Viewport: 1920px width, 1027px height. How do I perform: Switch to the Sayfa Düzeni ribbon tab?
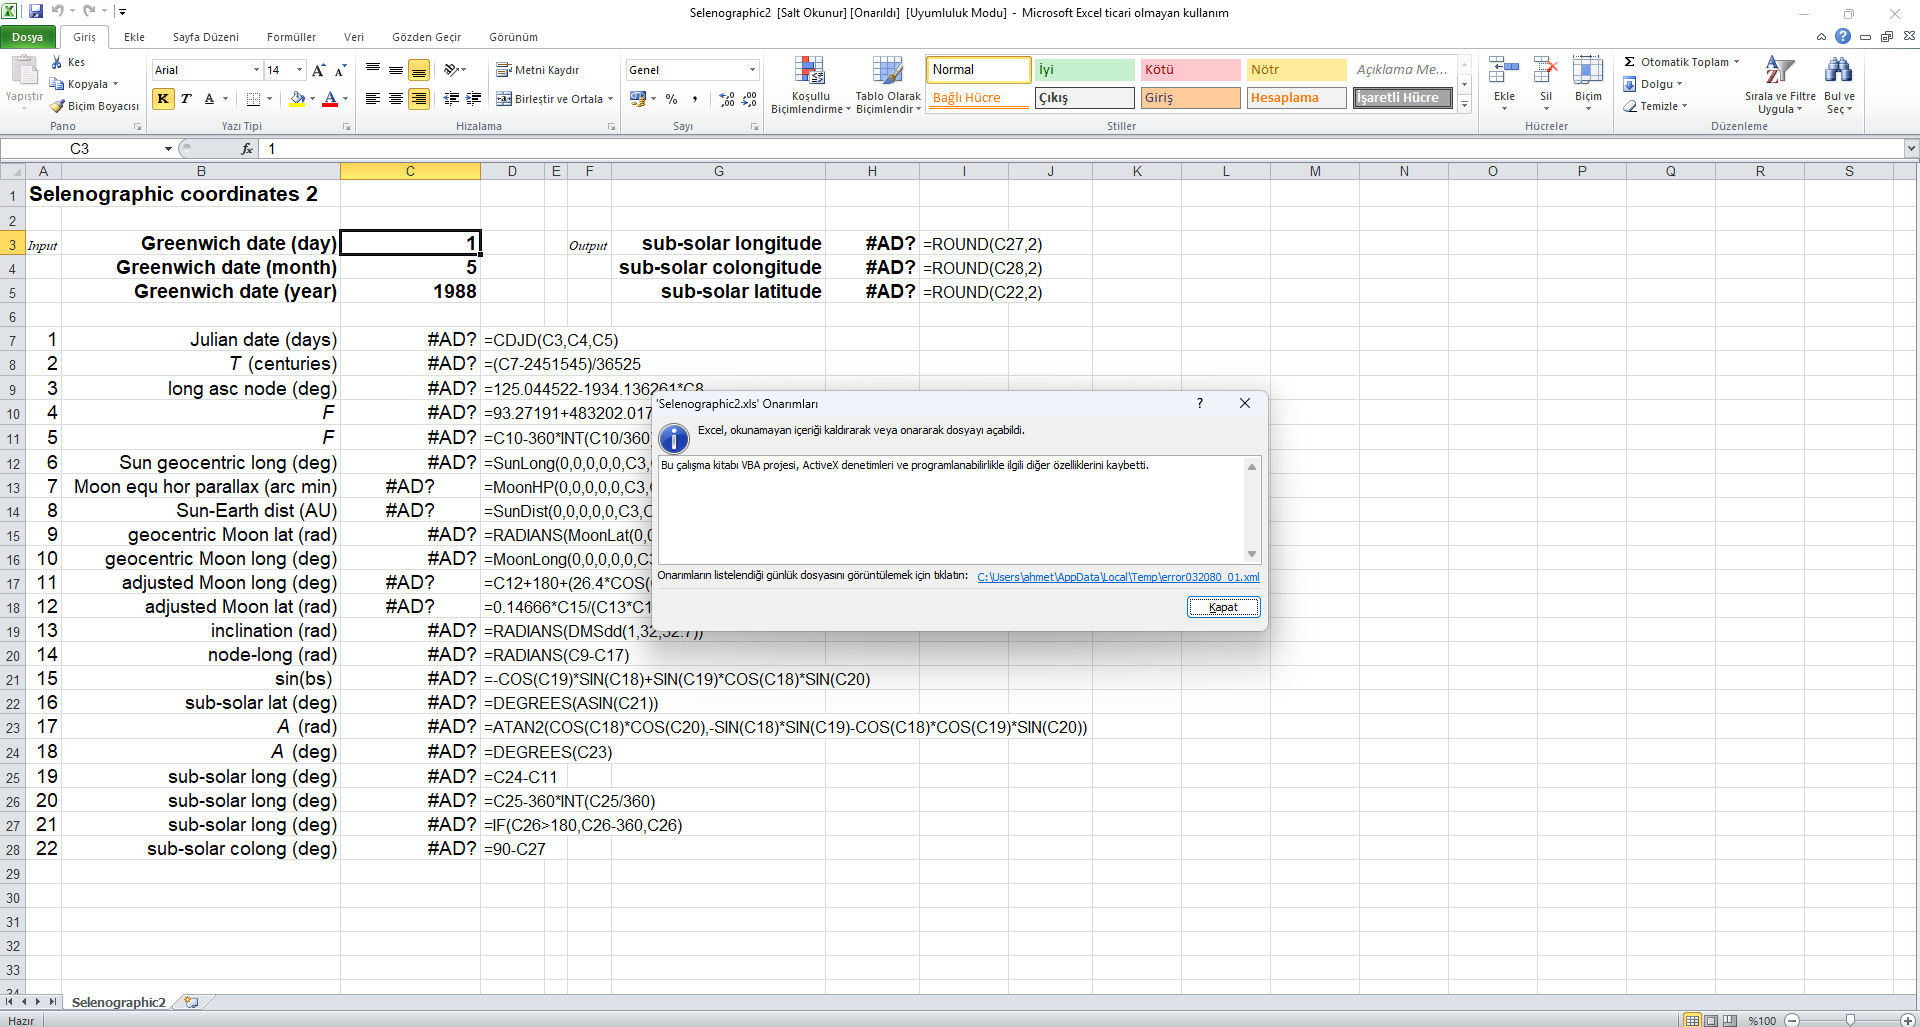click(x=206, y=37)
